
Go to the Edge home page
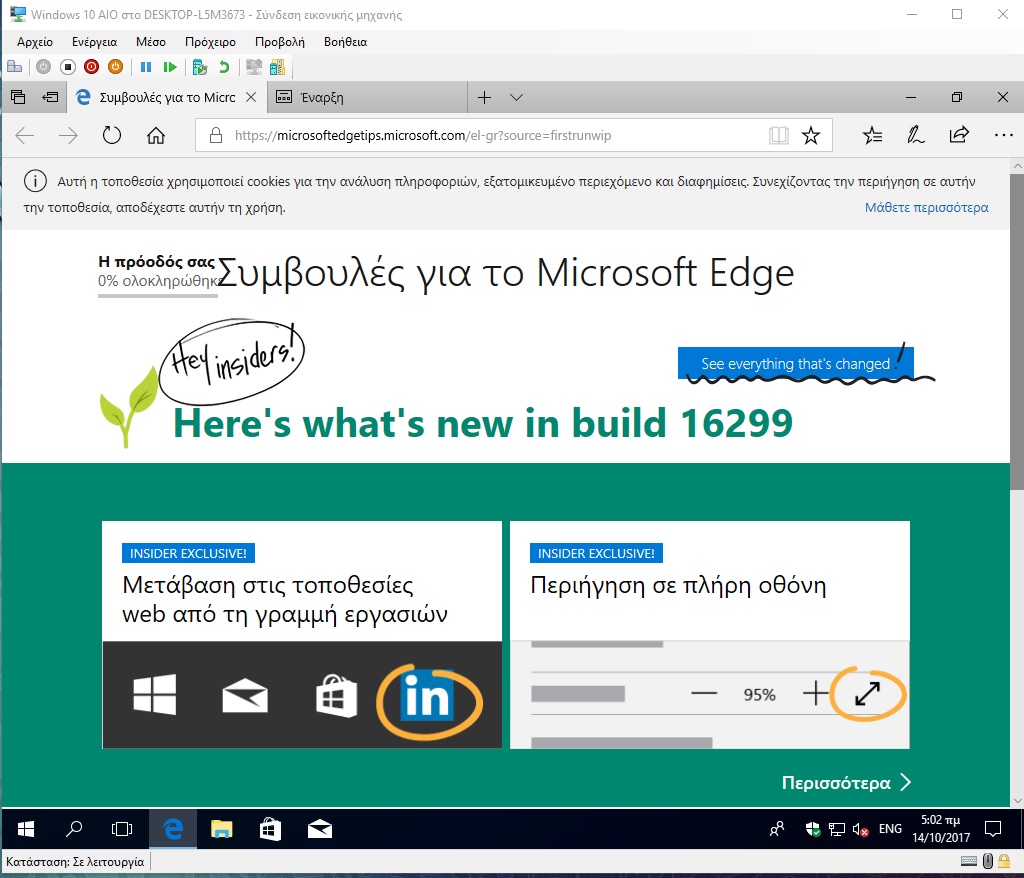point(155,136)
